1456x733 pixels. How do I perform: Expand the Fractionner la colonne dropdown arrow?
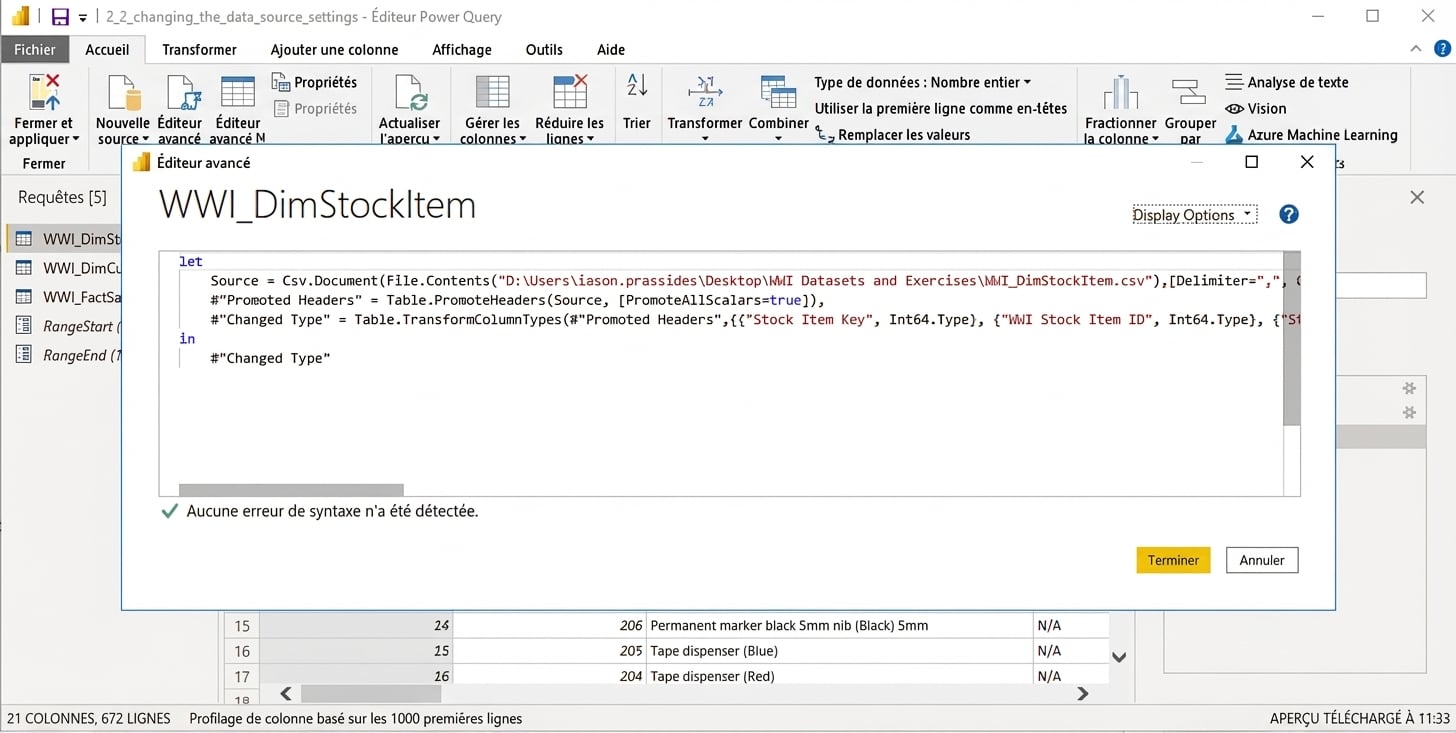(x=1156, y=140)
